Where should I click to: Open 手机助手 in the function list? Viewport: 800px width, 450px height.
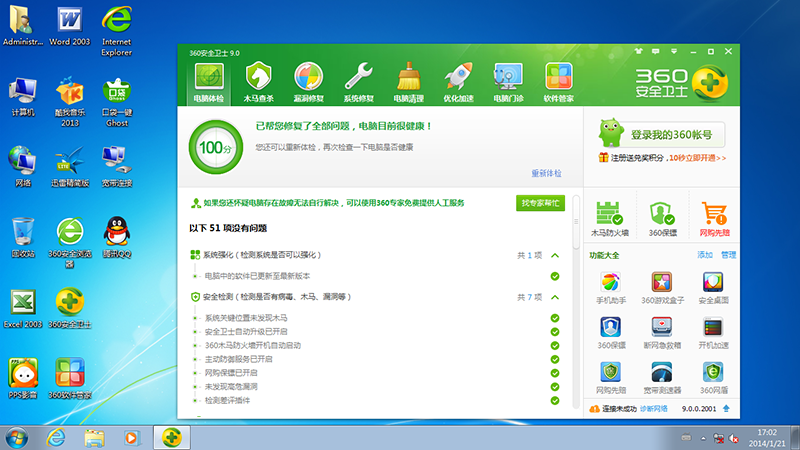(x=611, y=287)
